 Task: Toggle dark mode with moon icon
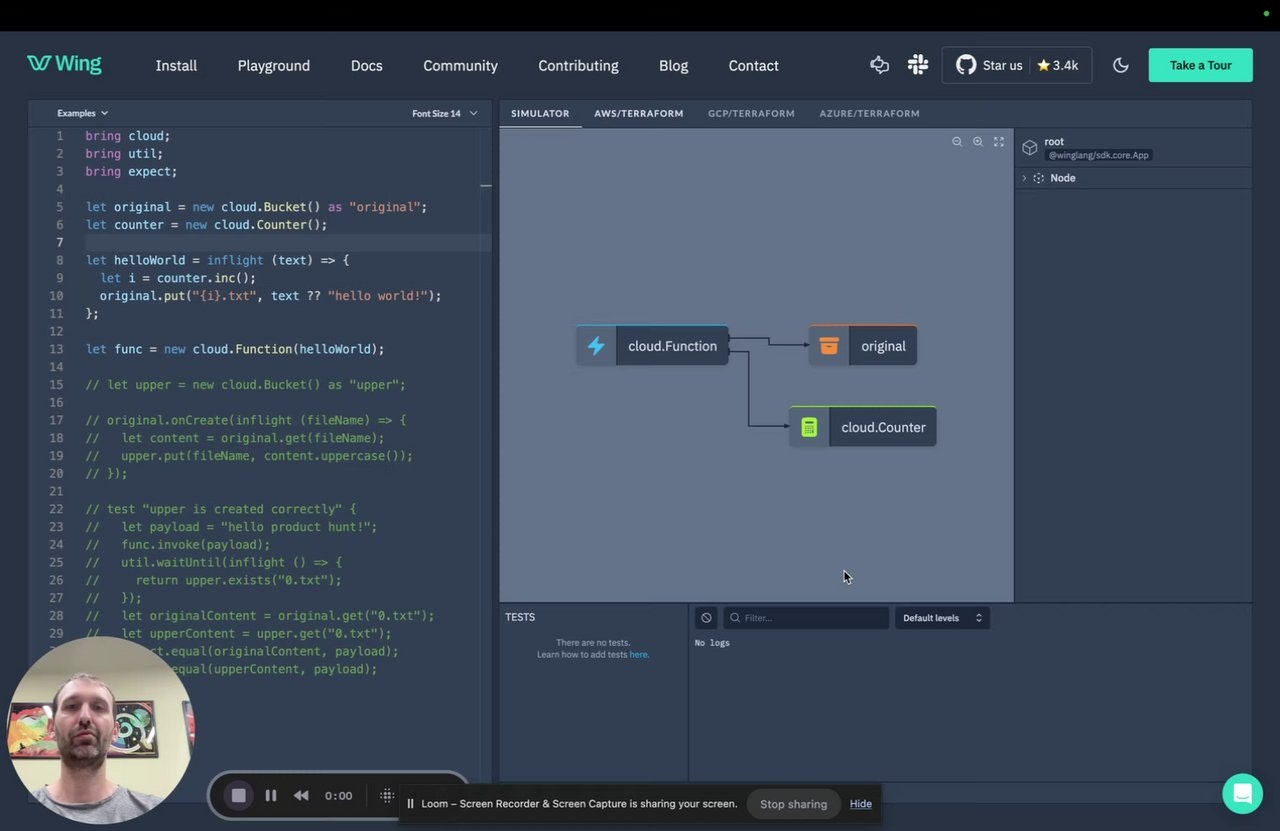point(1121,65)
